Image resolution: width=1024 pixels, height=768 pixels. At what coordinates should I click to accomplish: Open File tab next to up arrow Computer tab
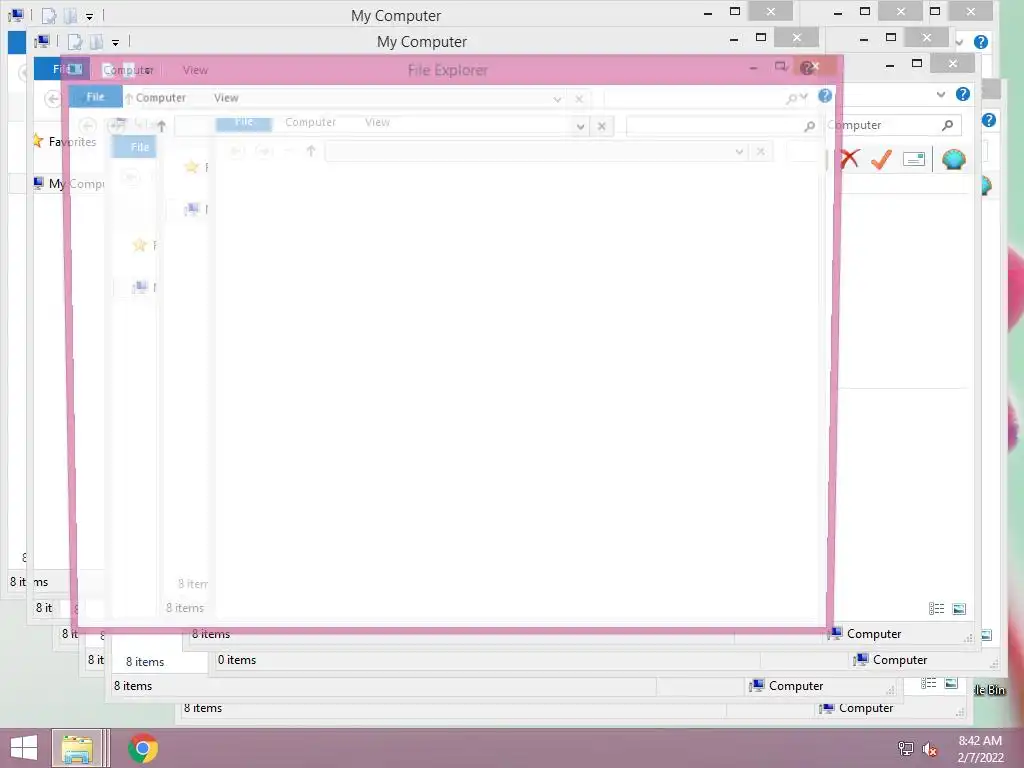(x=95, y=97)
